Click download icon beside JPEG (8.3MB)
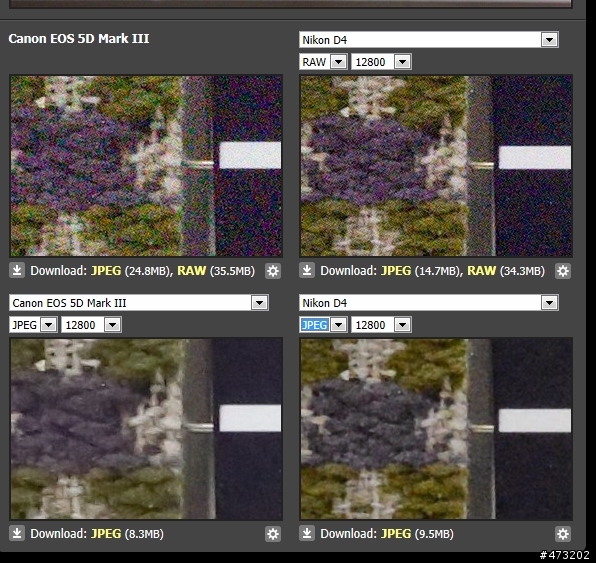Image resolution: width=596 pixels, height=563 pixels. (17, 534)
